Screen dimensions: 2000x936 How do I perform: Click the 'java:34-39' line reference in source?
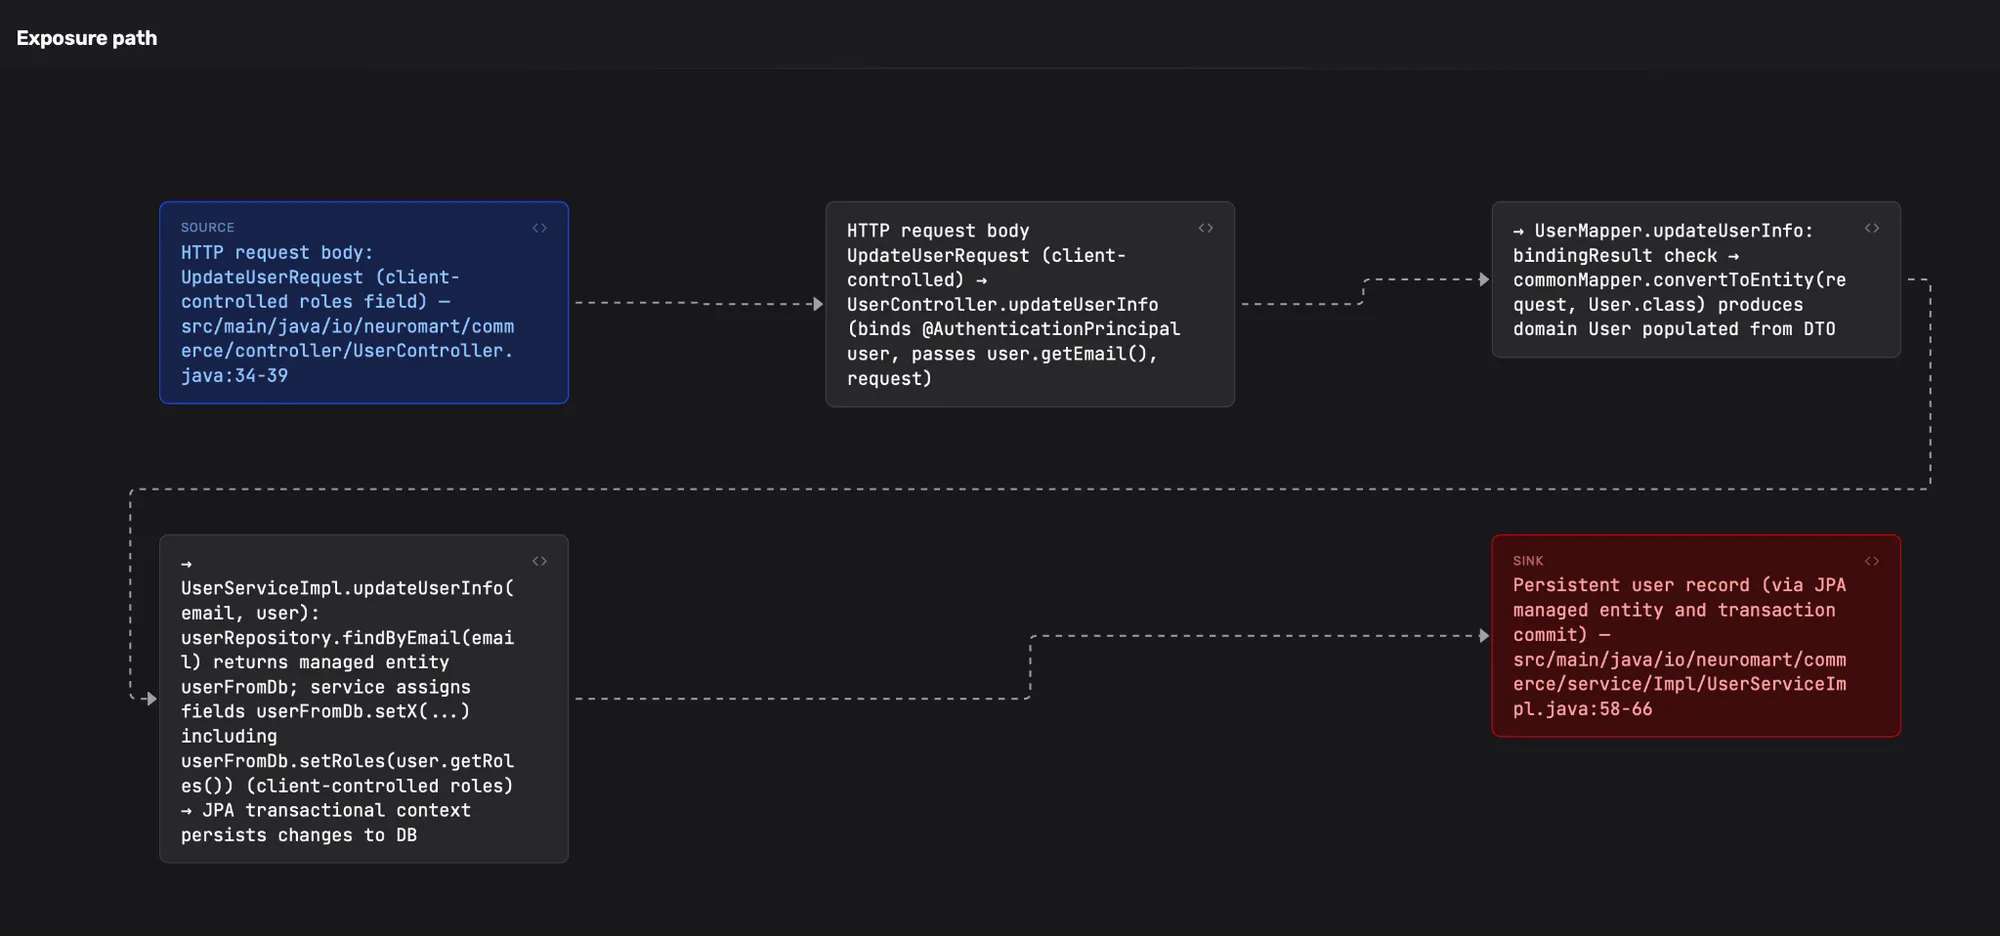tap(234, 376)
